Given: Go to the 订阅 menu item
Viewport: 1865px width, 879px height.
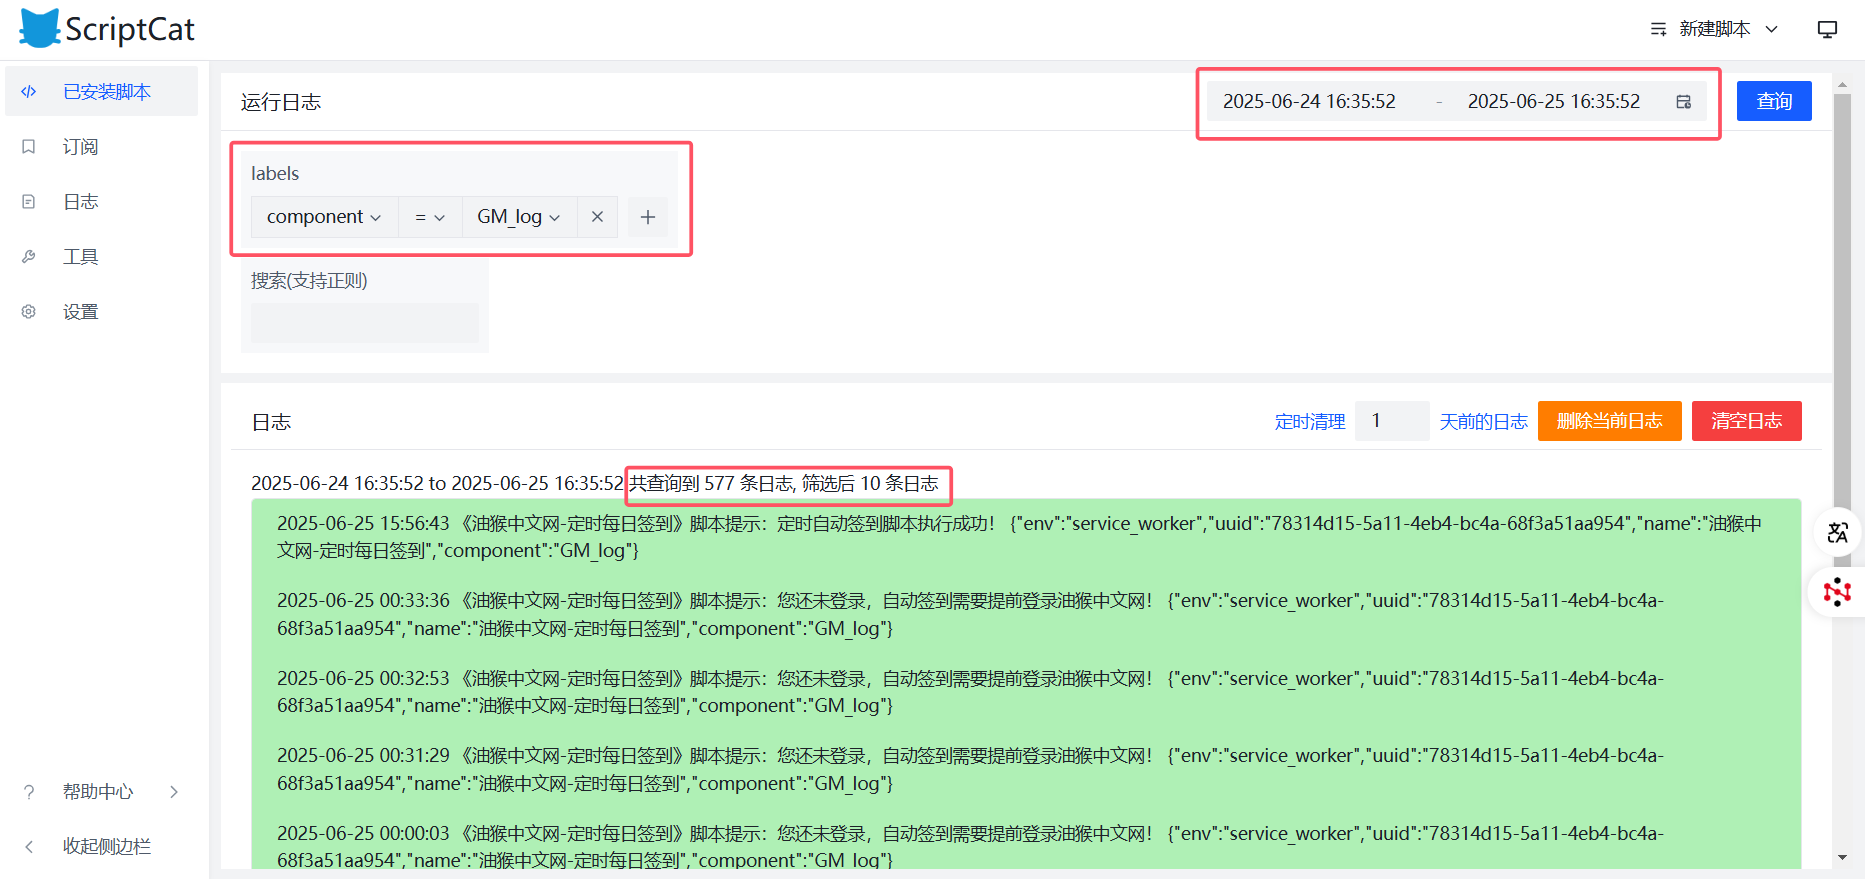Looking at the screenshot, I should tap(80, 147).
